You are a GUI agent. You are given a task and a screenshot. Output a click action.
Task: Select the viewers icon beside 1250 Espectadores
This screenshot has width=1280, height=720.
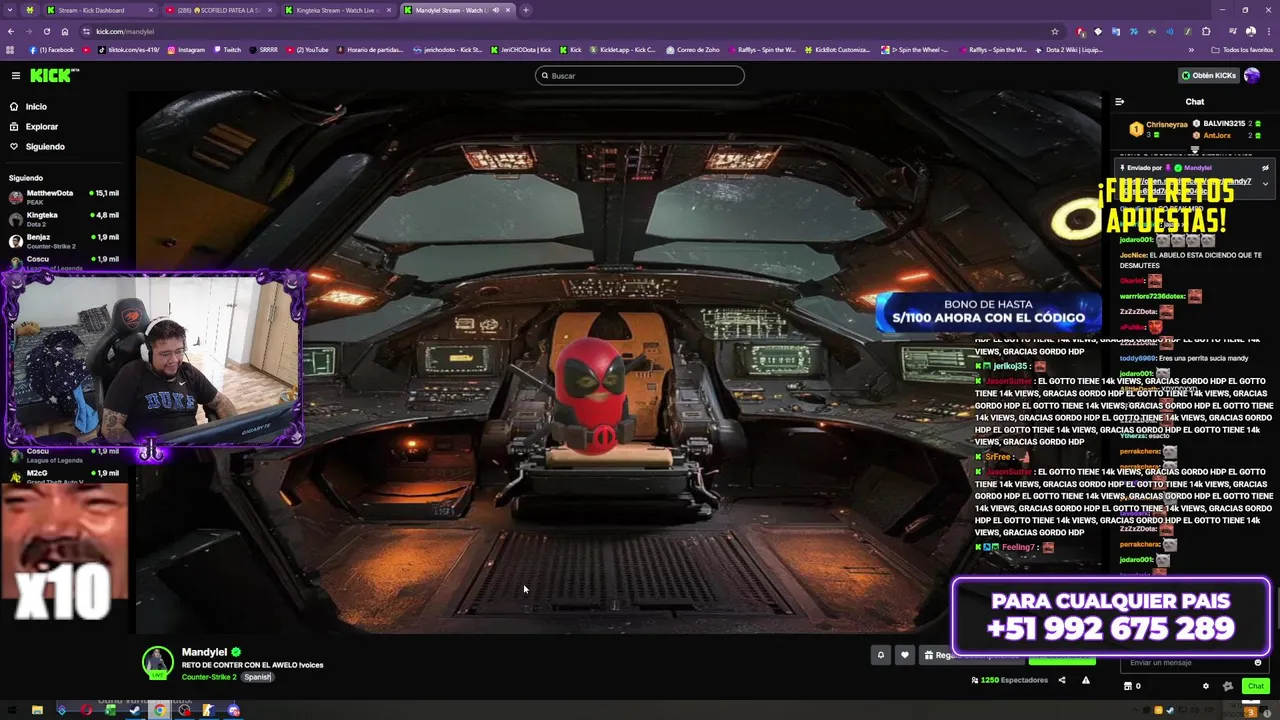[x=974, y=680]
